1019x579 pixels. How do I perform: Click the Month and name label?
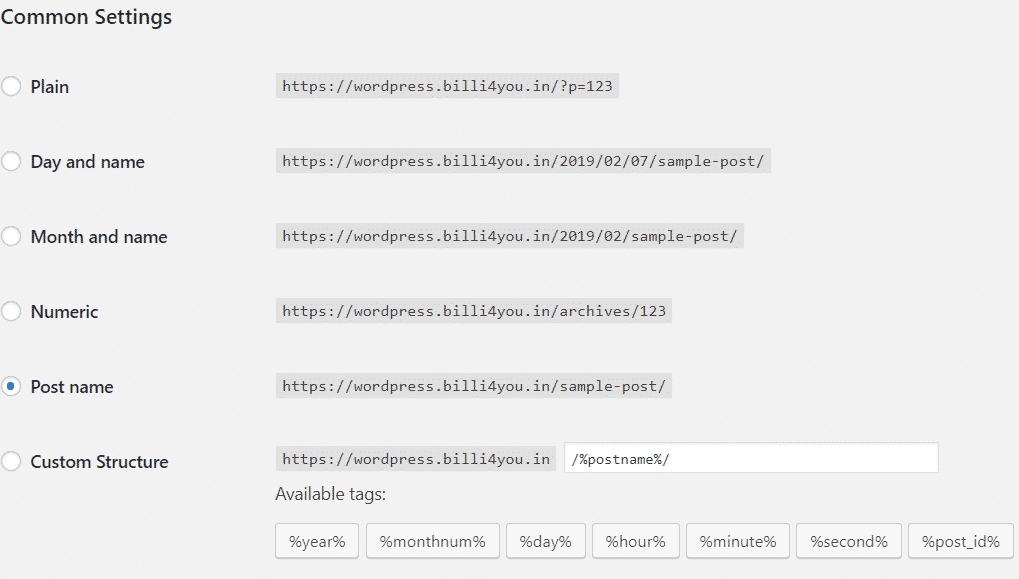click(99, 237)
